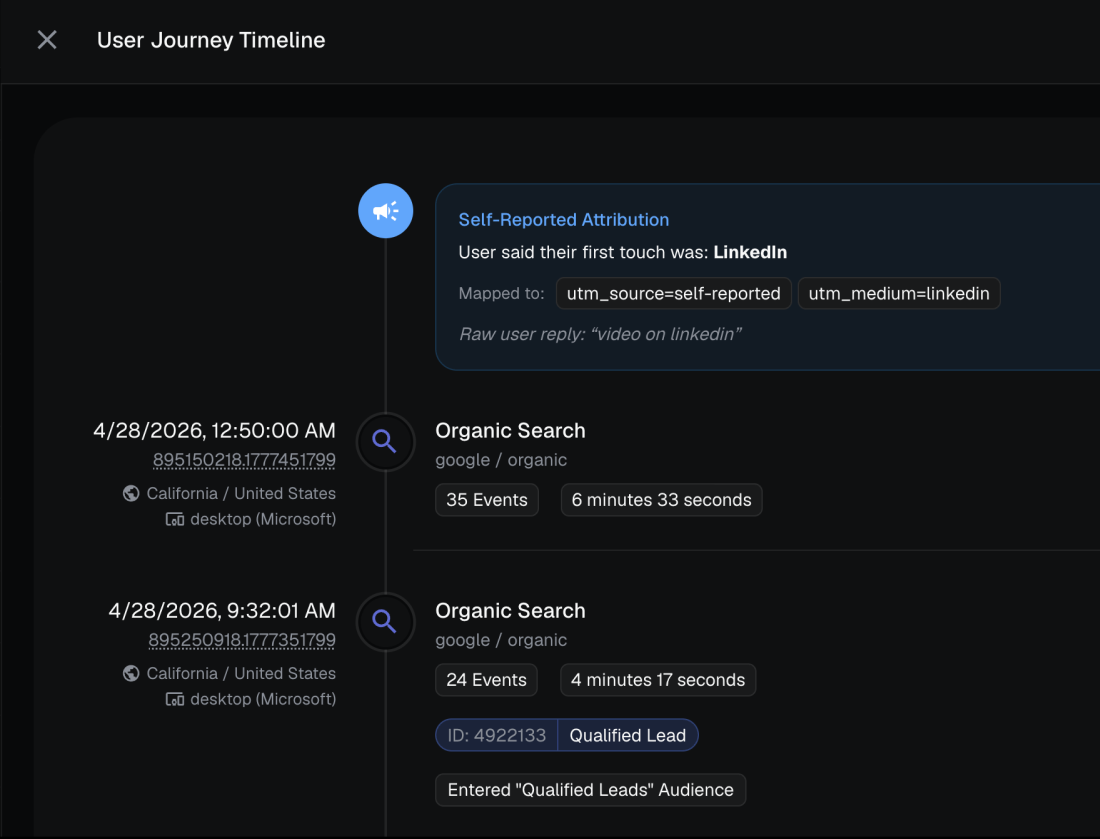Click the utm_source=self-reported tag
This screenshot has height=839, width=1100.
pyautogui.click(x=673, y=293)
